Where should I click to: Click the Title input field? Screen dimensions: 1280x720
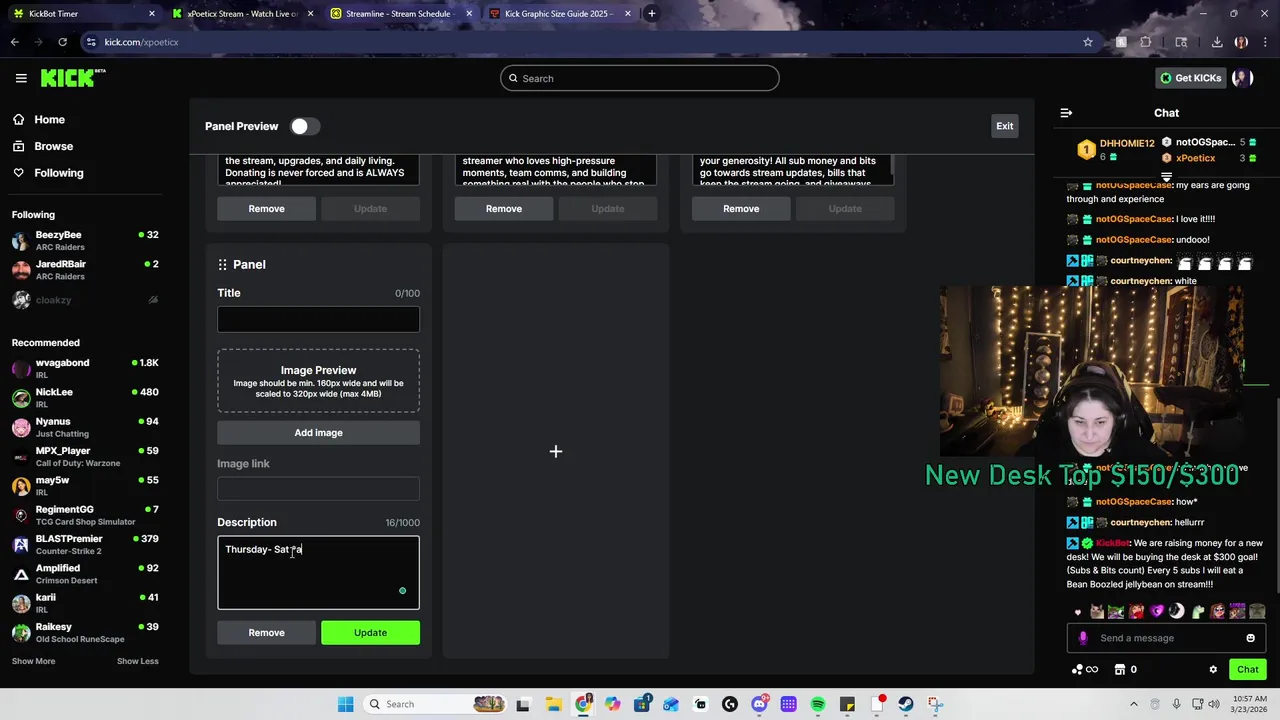[318, 319]
